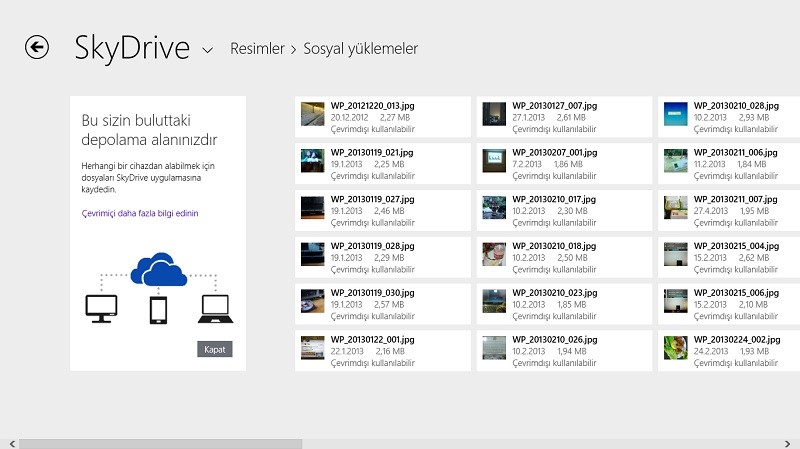This screenshot has height=449, width=800.
Task: Select file name WP_20130119_027.jpg
Action: click(x=372, y=199)
